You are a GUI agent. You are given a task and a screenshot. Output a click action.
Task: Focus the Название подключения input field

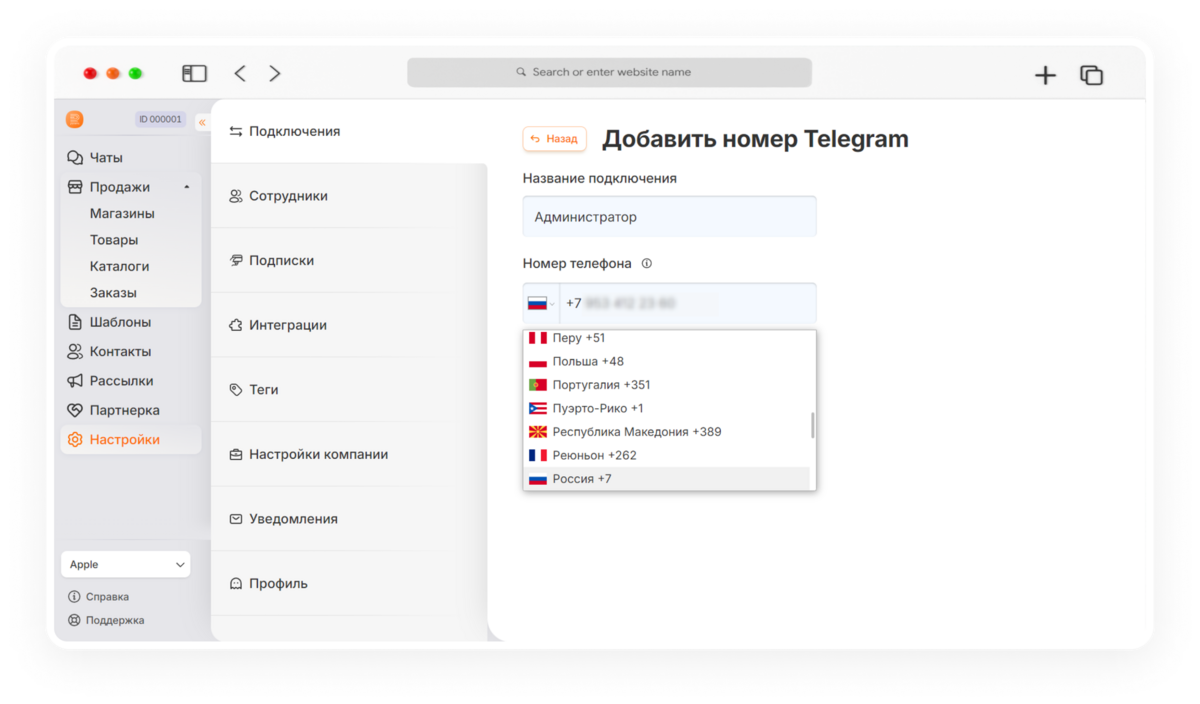point(669,217)
